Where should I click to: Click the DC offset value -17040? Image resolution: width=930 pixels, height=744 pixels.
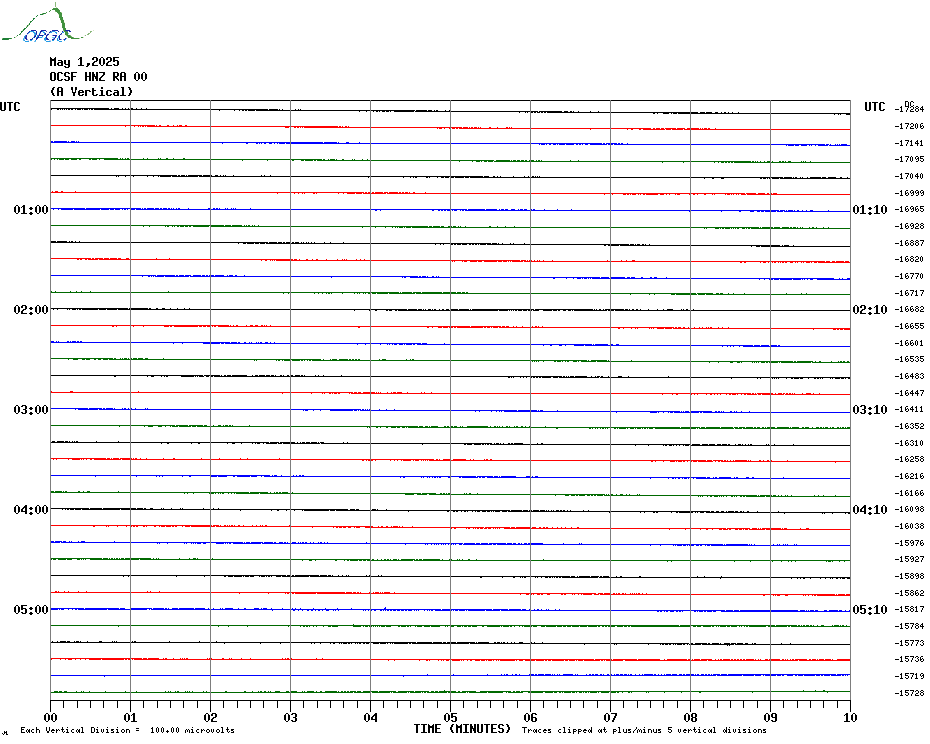(x=909, y=176)
